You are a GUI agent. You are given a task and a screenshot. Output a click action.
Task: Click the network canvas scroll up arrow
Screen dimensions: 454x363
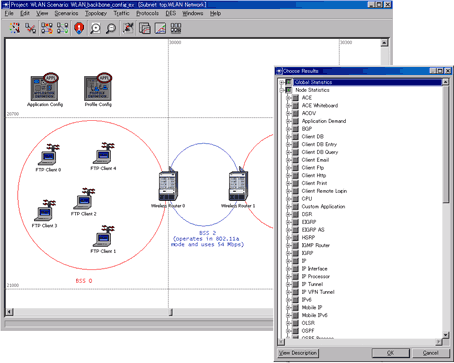(384, 43)
